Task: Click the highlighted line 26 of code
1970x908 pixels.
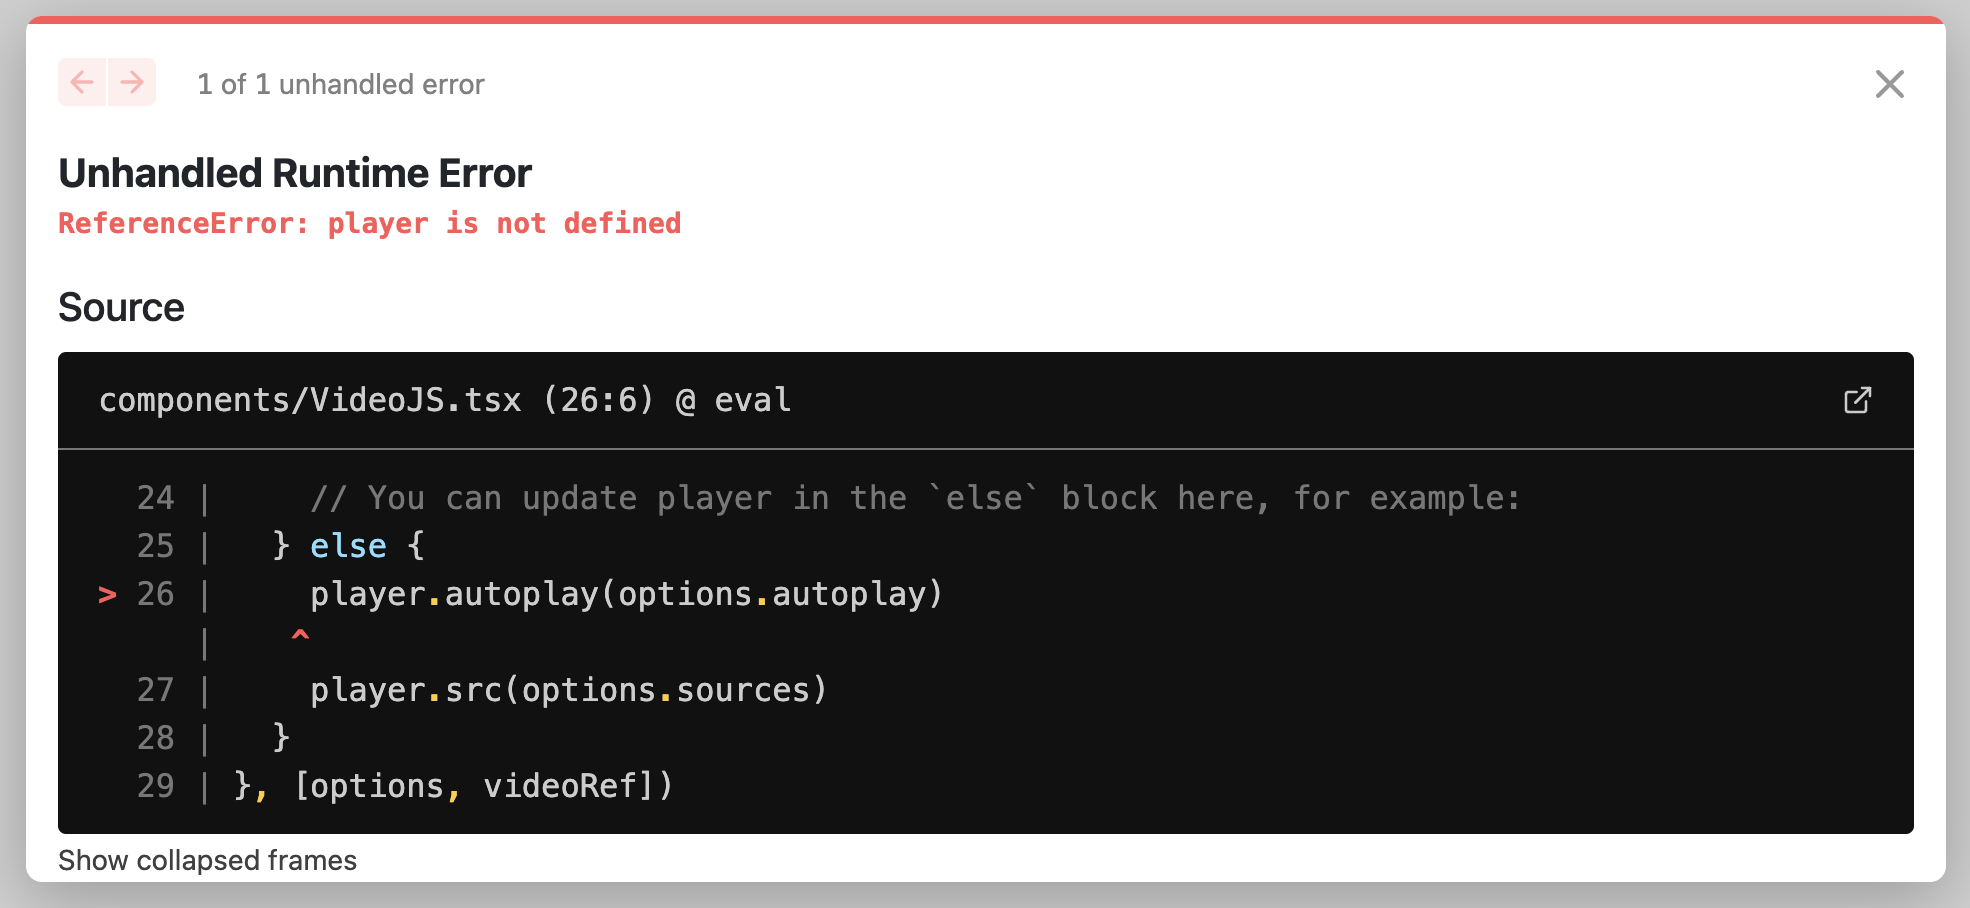Action: click(x=626, y=593)
